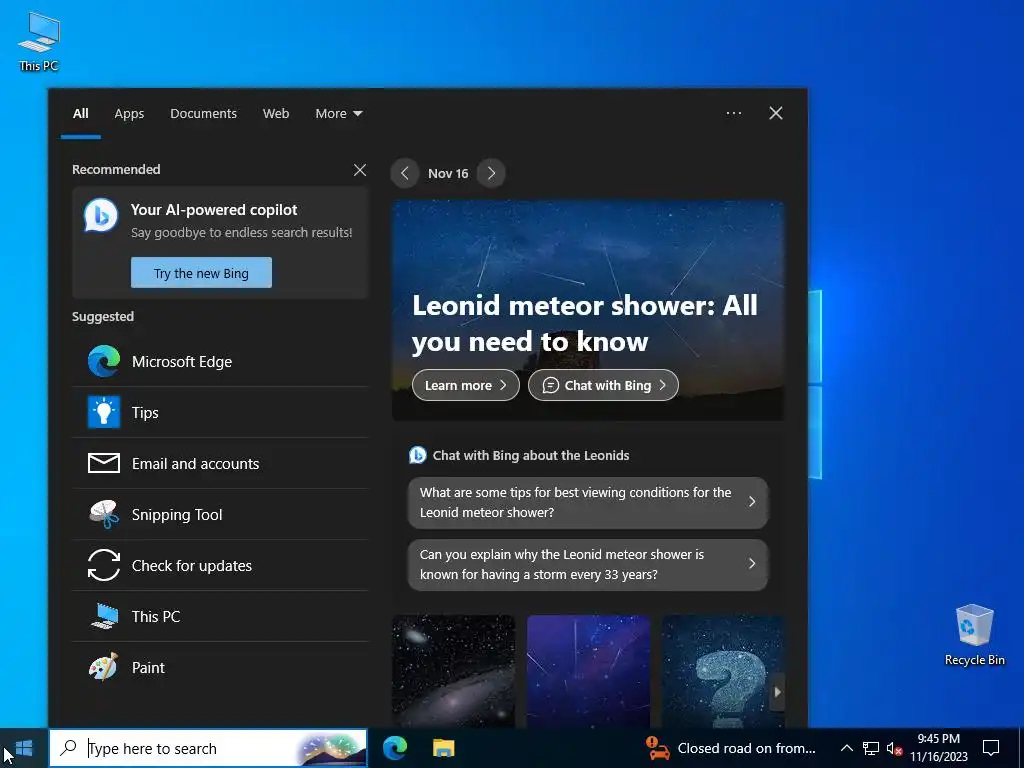This screenshot has width=1024, height=768.
Task: Click search highlights image in search box
Action: [330, 748]
